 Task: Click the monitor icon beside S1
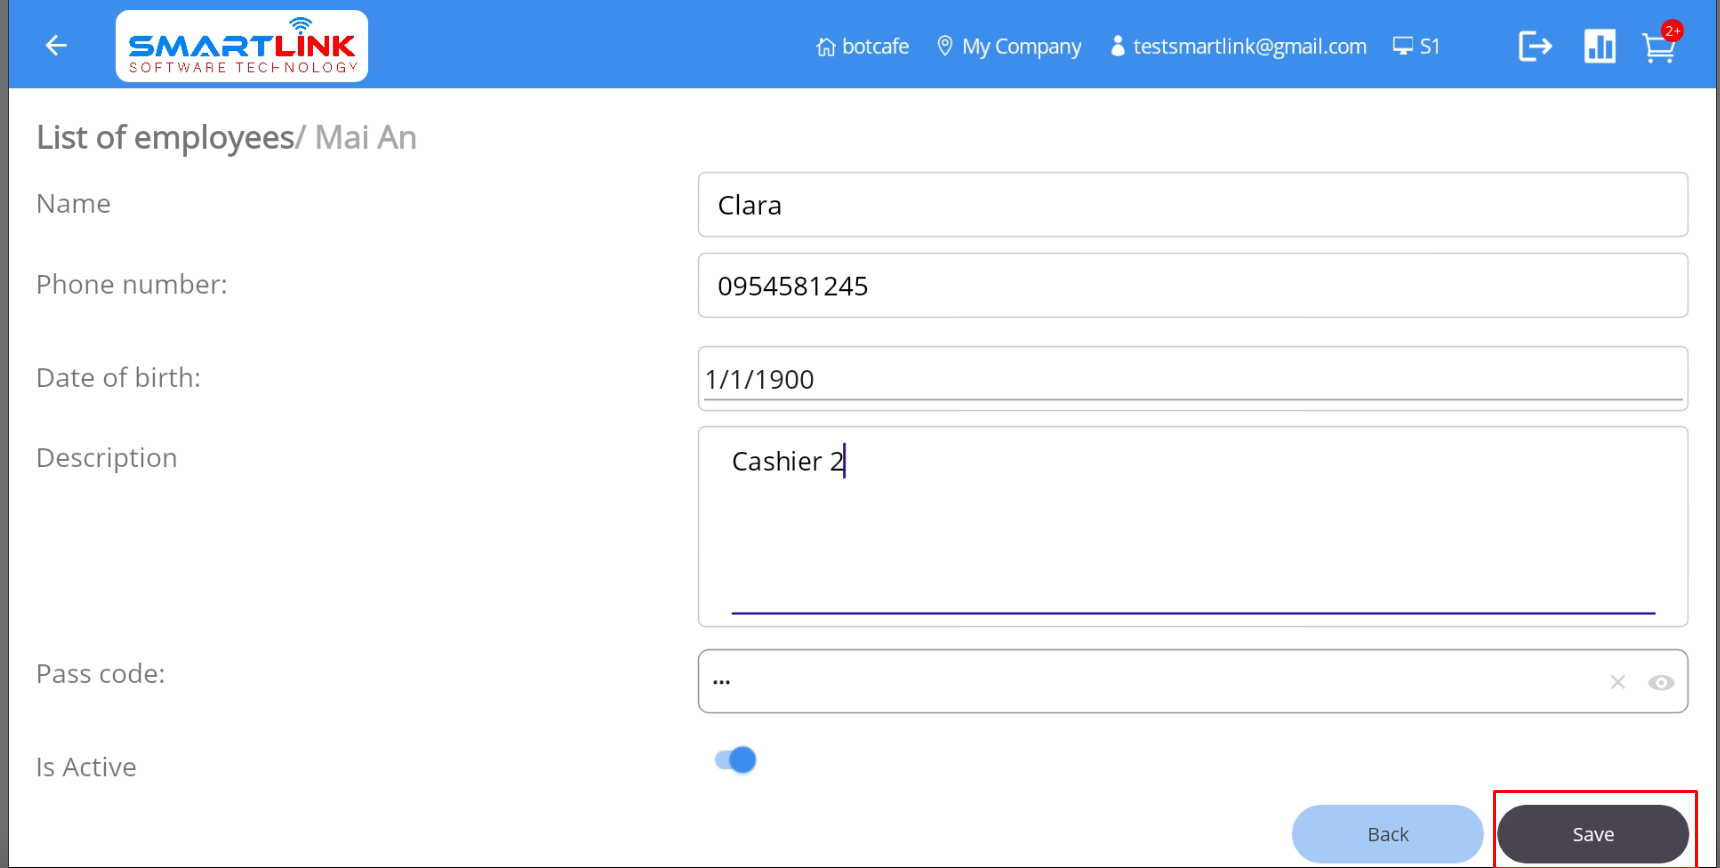coord(1403,46)
